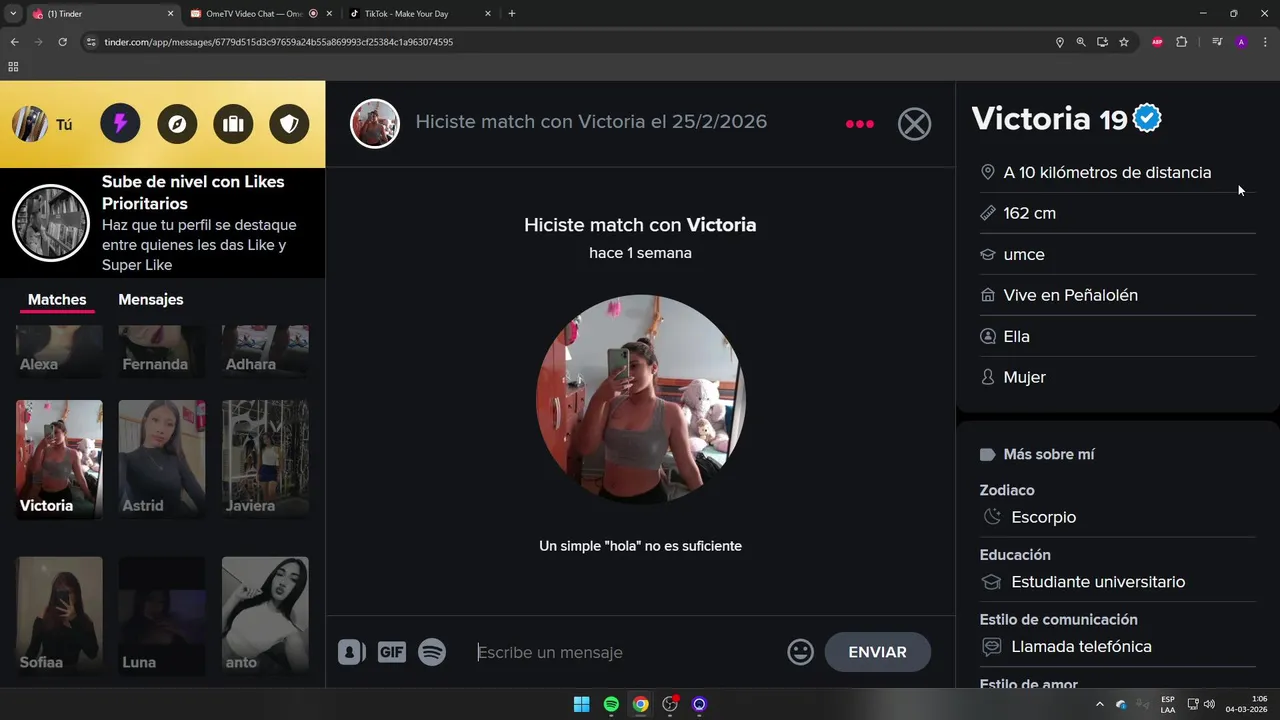Open the Javiera match card
This screenshot has height=720, width=1280.
265,459
